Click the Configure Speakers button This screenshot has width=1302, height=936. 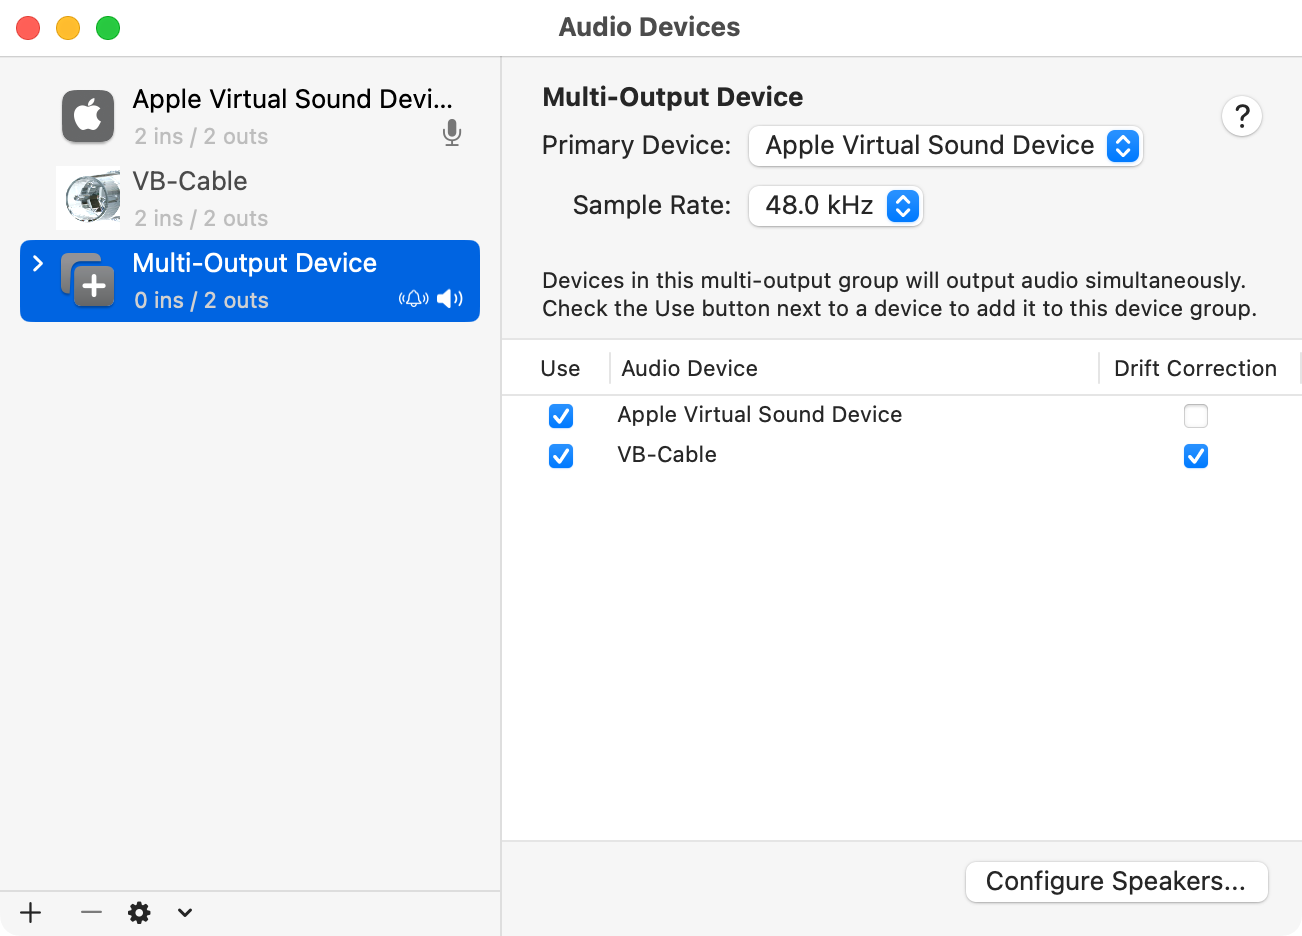[1116, 881]
